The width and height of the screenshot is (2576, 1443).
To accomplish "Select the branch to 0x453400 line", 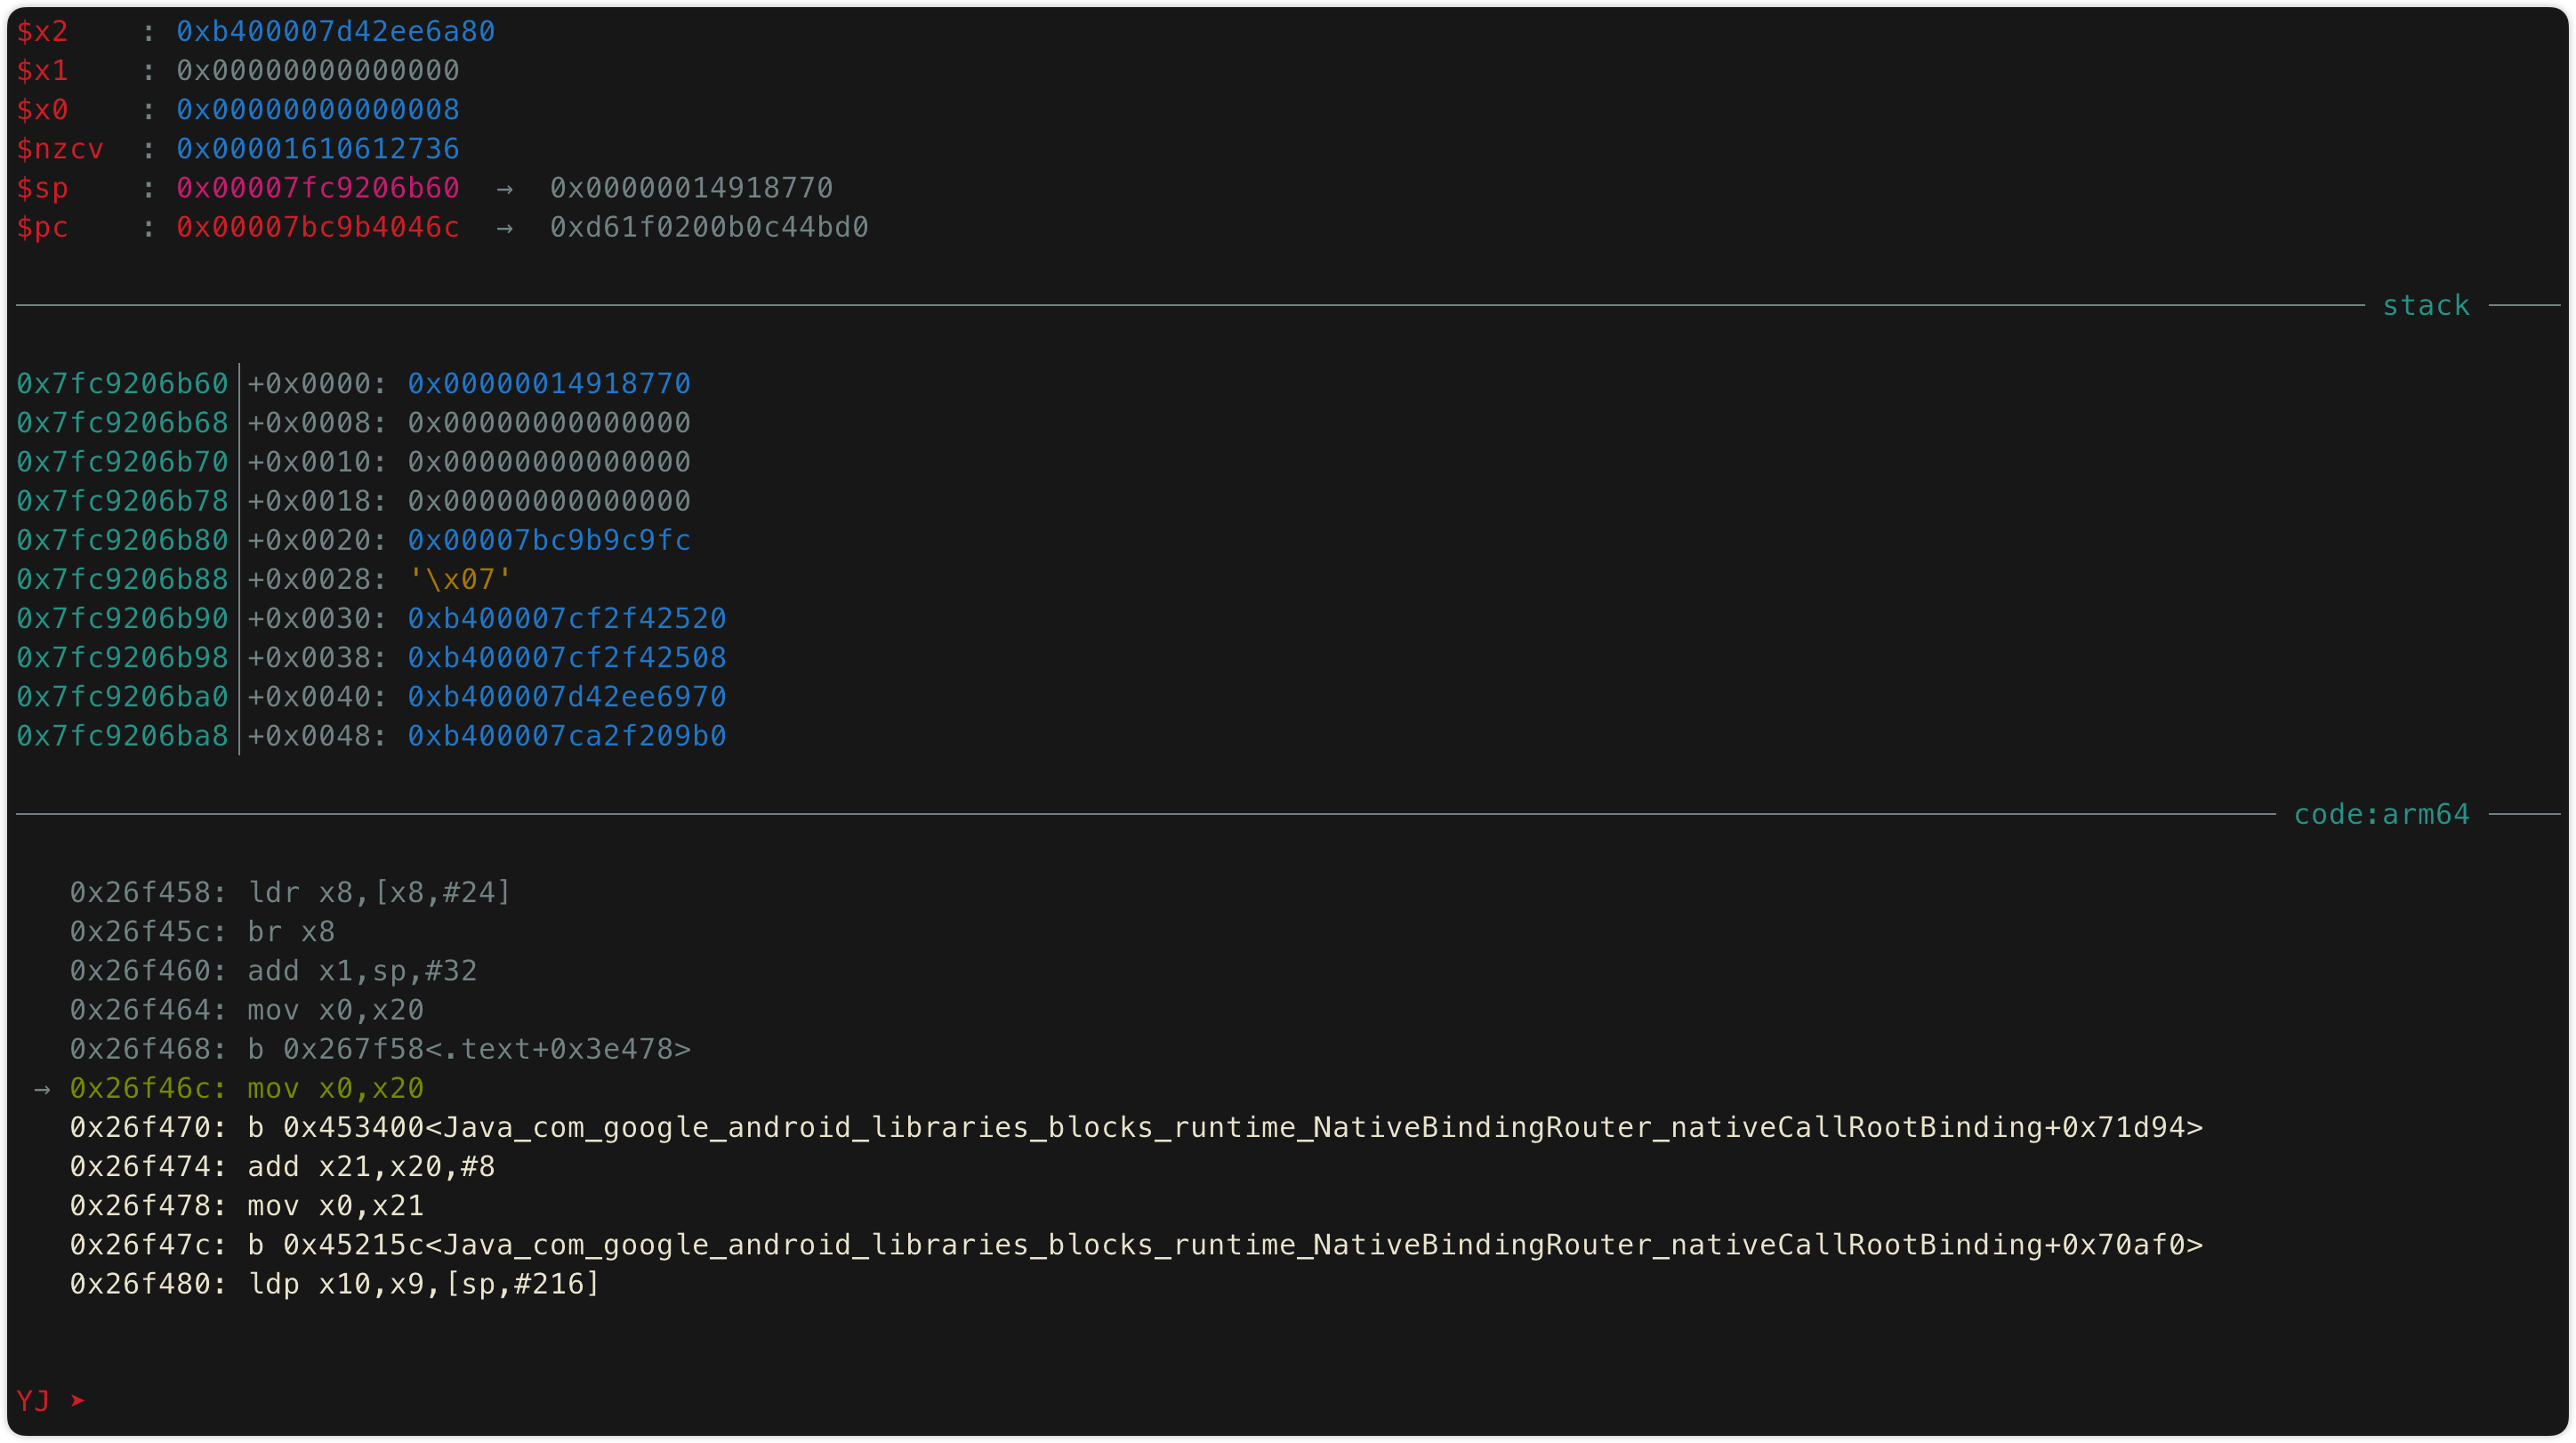I will (x=1136, y=1128).
